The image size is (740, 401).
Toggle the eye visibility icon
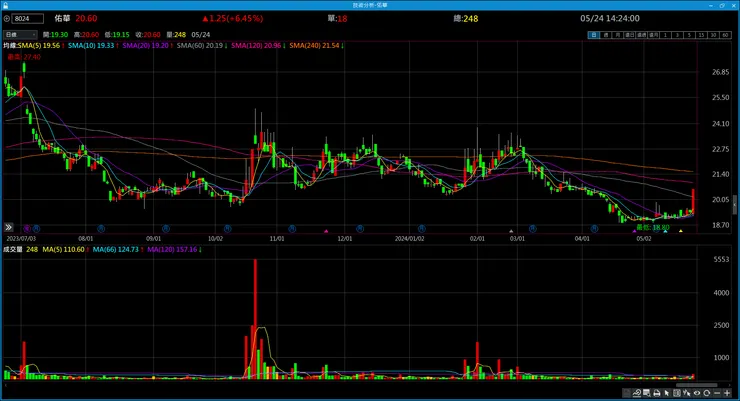click(x=697, y=393)
